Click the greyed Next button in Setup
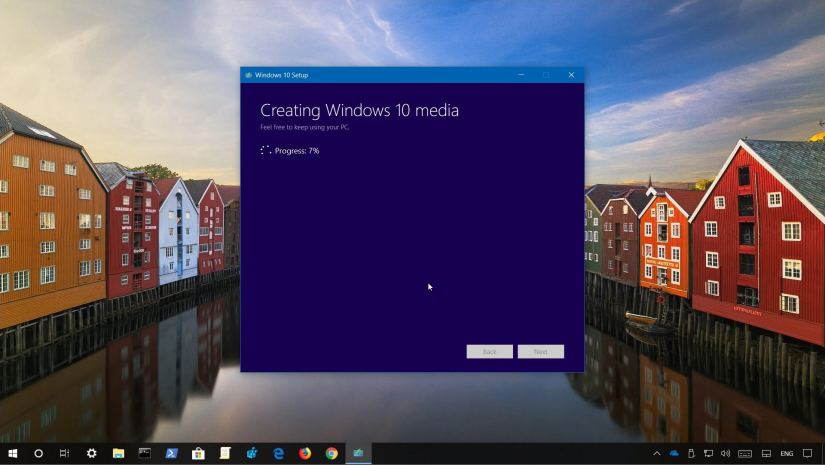 pyautogui.click(x=541, y=351)
